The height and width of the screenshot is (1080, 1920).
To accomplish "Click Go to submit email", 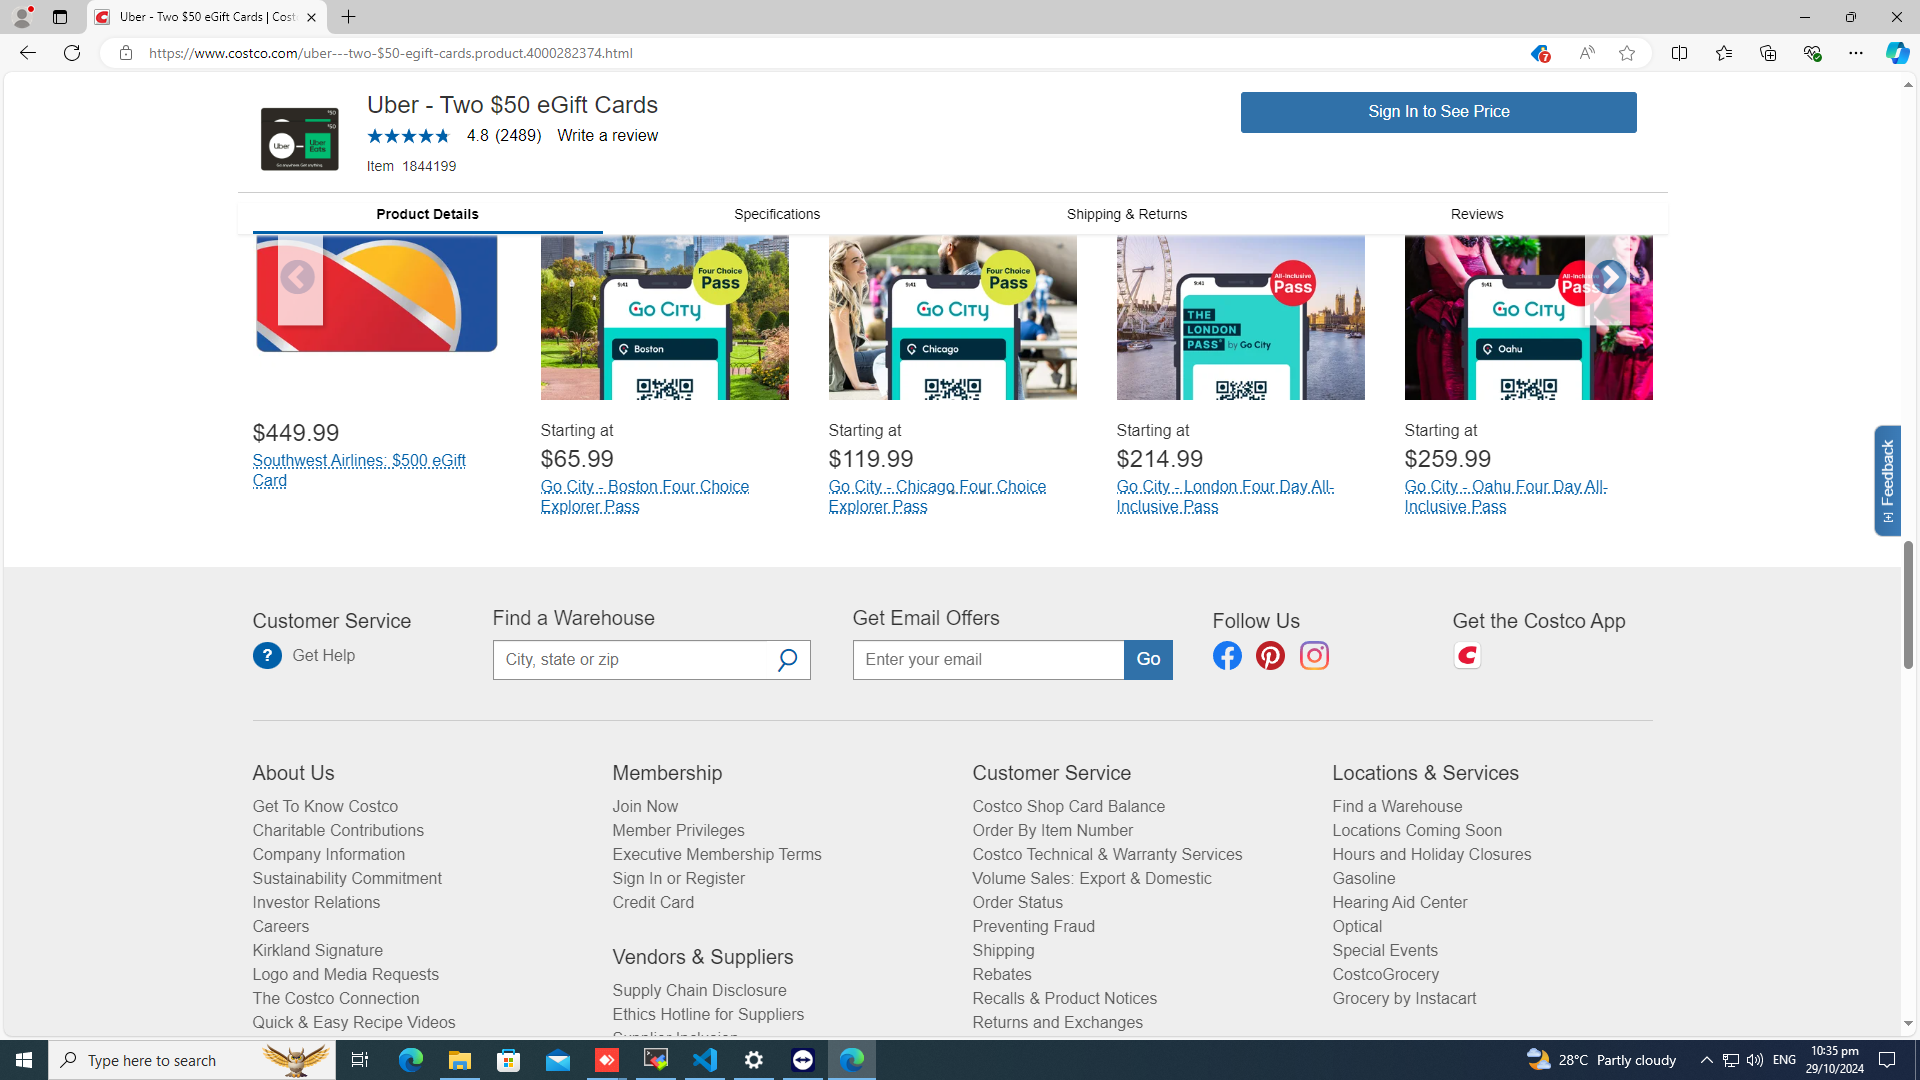I will (1148, 660).
